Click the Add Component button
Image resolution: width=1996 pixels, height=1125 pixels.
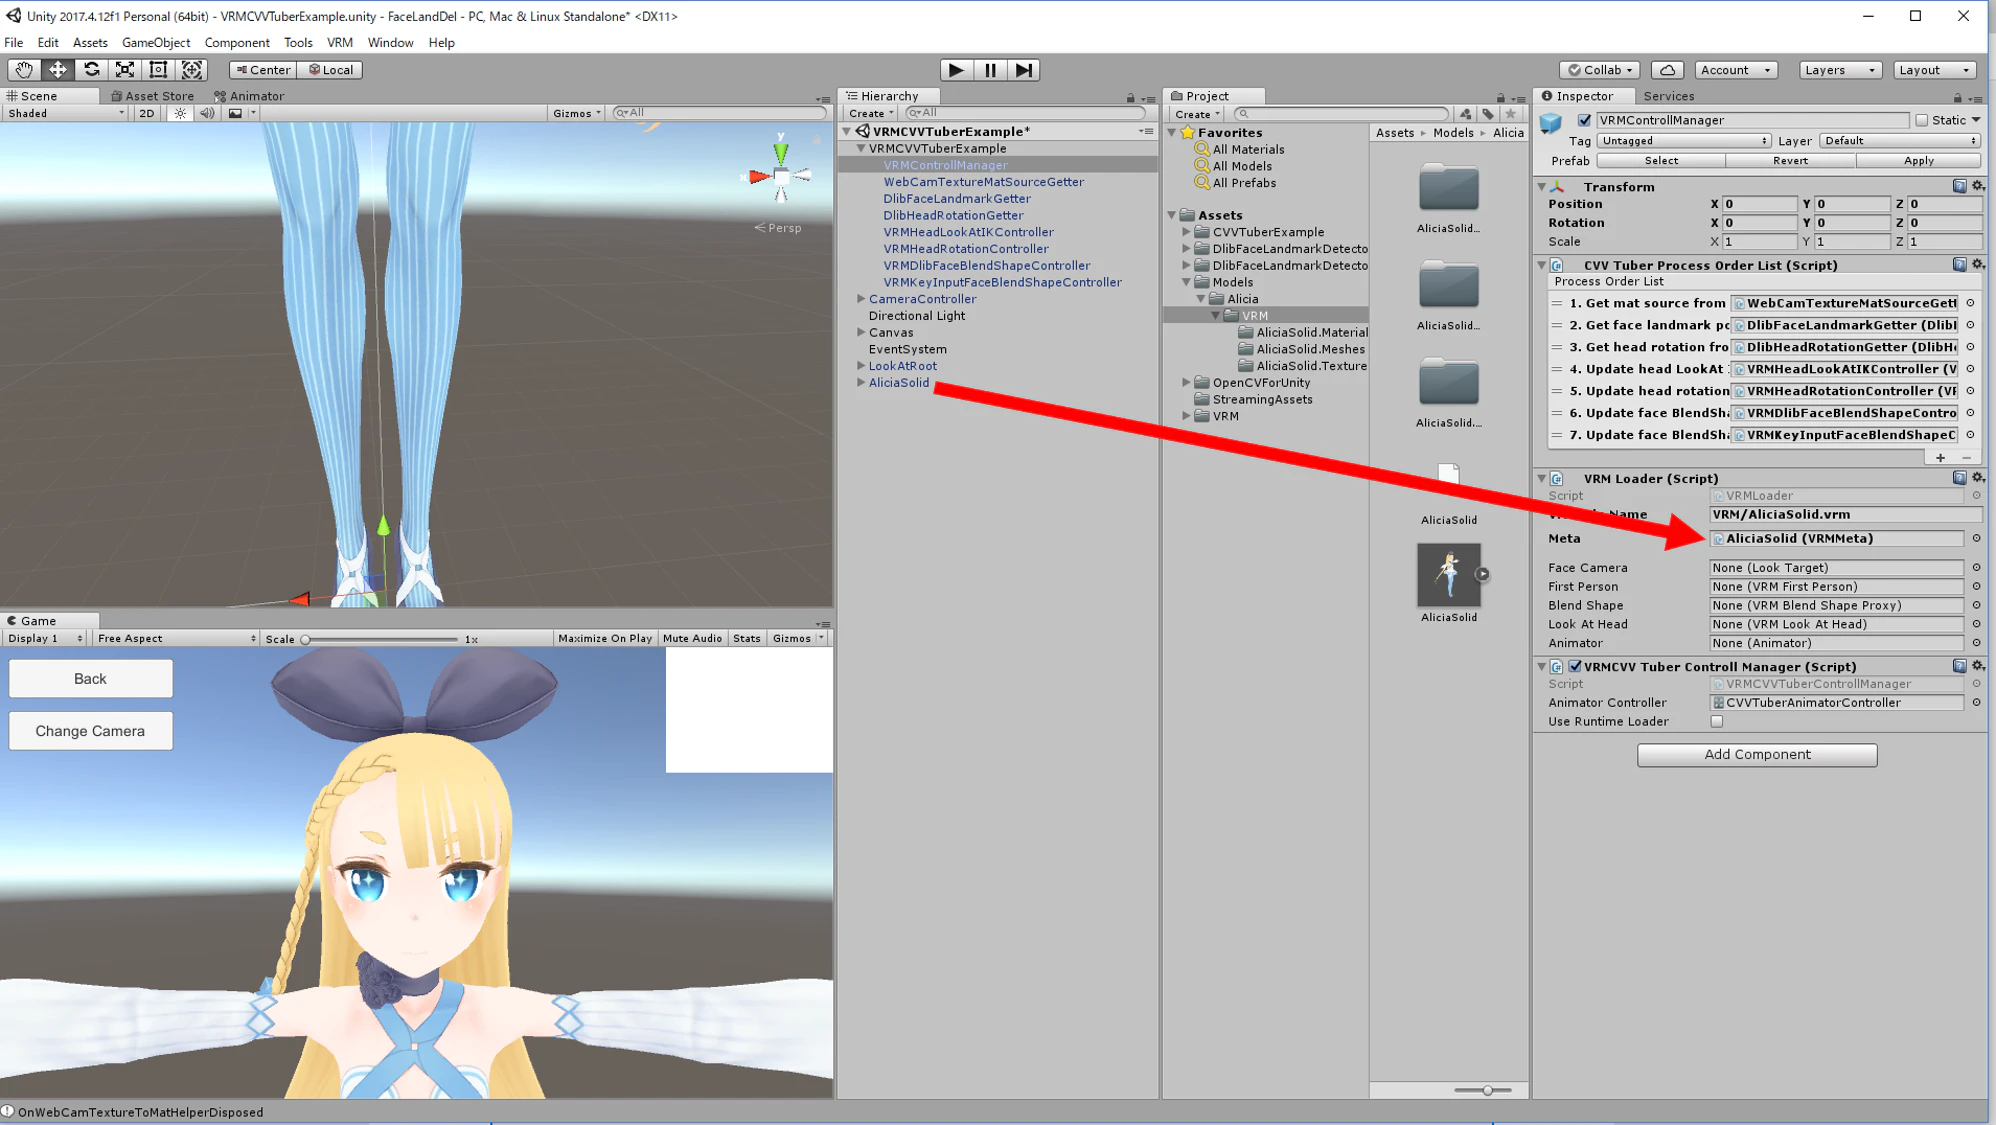(1757, 754)
